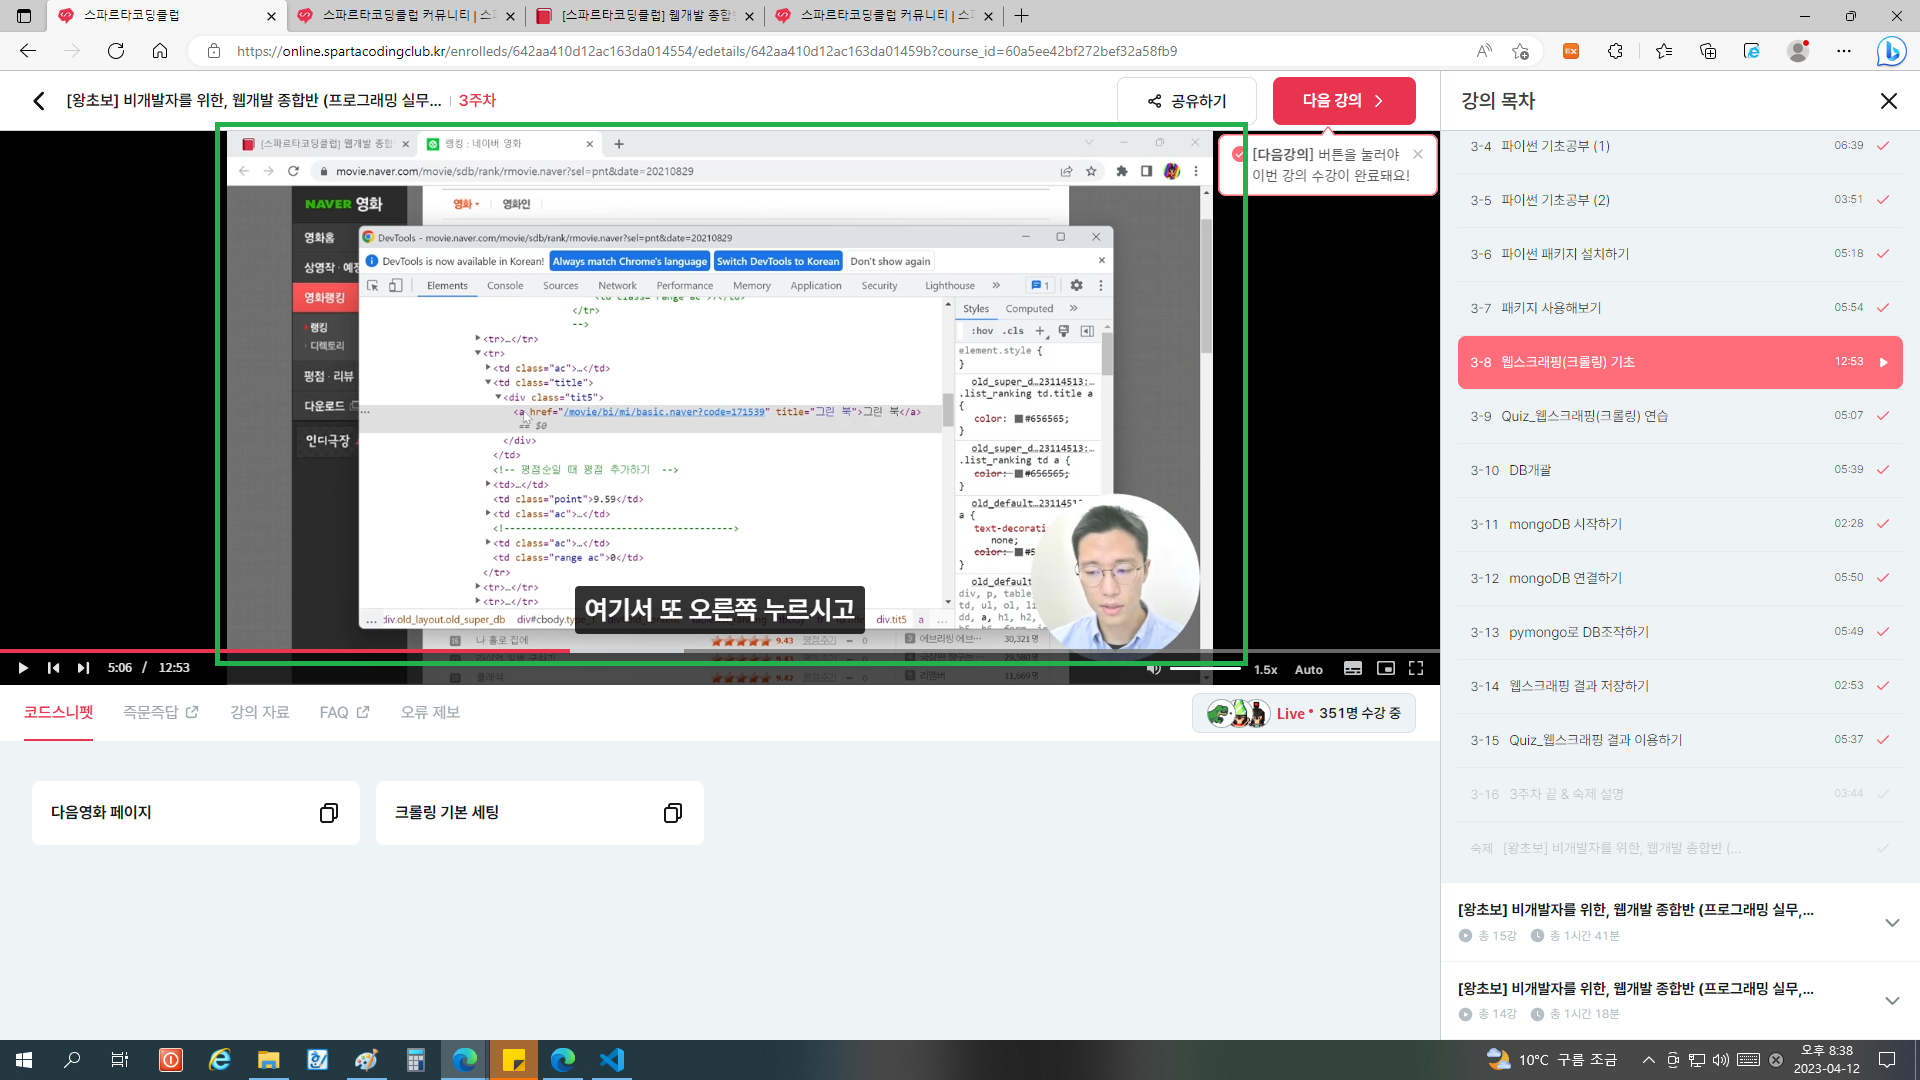
Task: Switch to second 스파르타코딩클럽 커뮤니티 tab
Action: 883,16
